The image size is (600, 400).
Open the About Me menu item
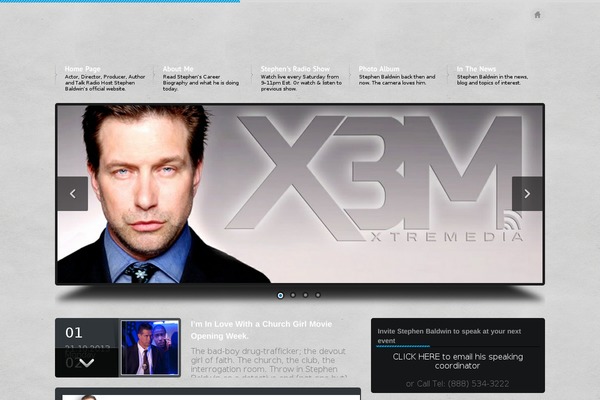pyautogui.click(x=178, y=69)
